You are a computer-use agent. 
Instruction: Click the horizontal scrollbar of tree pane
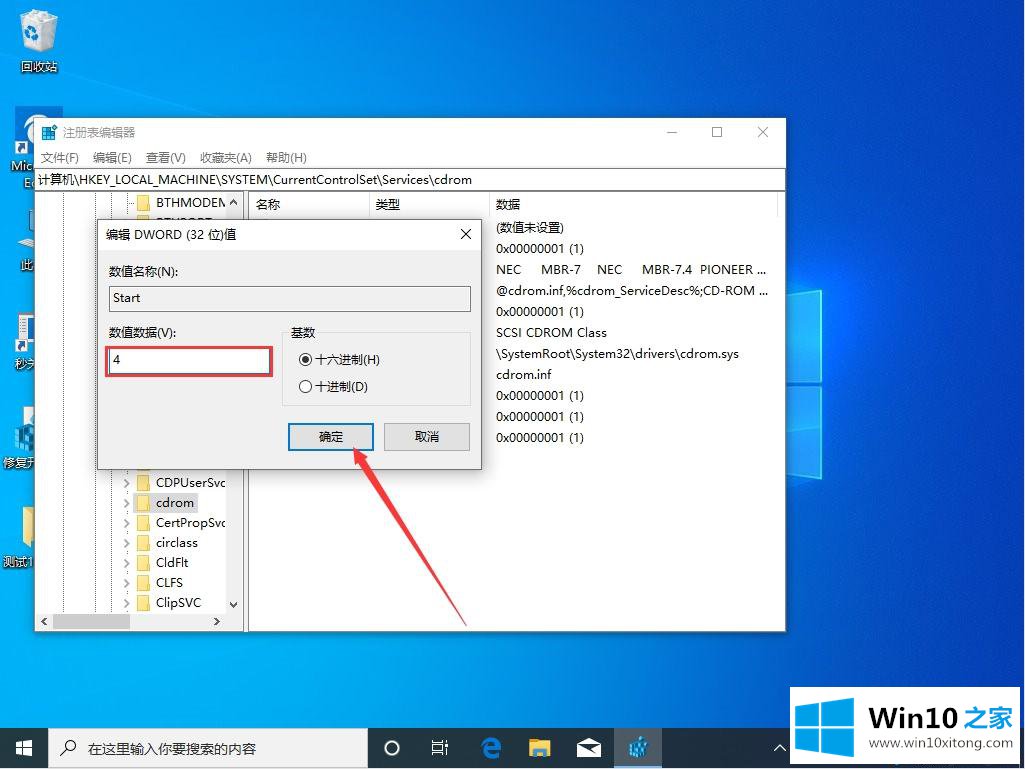[130, 621]
